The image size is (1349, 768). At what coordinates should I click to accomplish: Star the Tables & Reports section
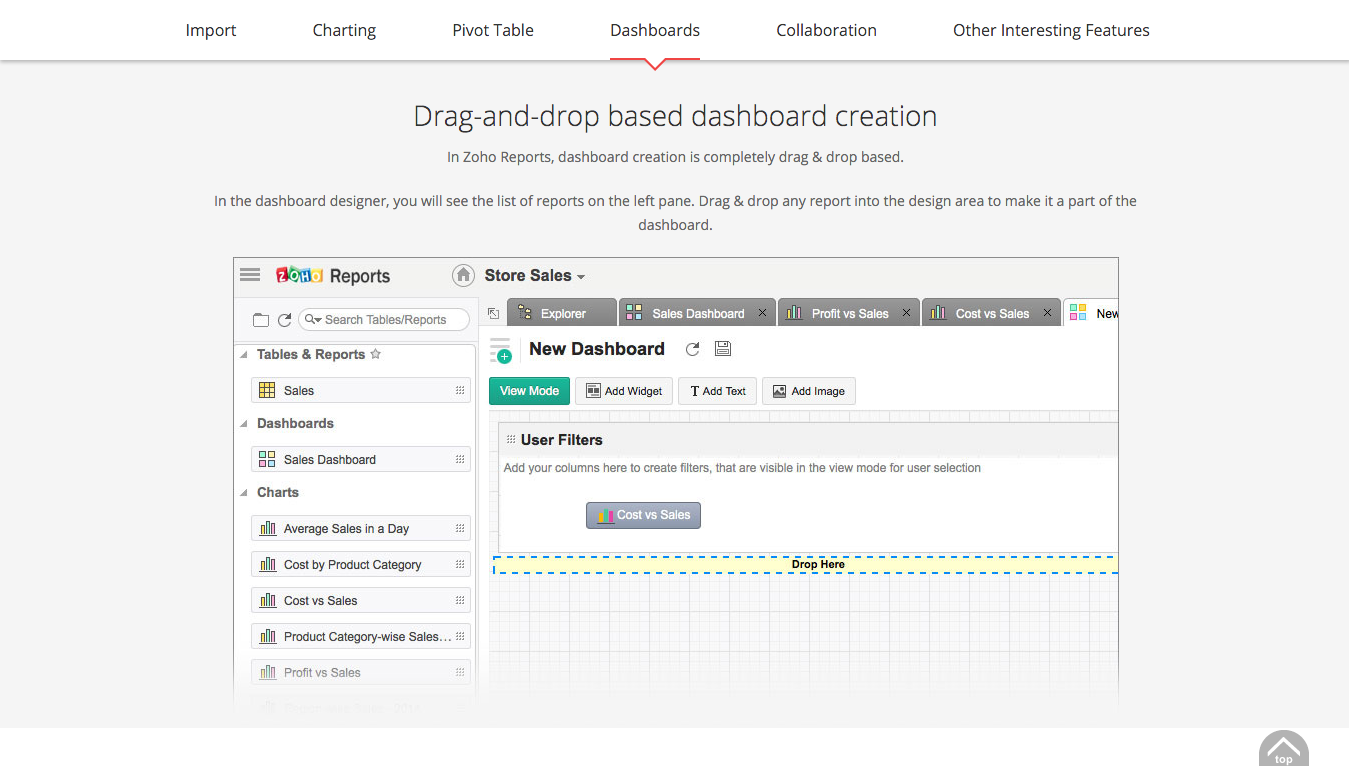(x=376, y=354)
